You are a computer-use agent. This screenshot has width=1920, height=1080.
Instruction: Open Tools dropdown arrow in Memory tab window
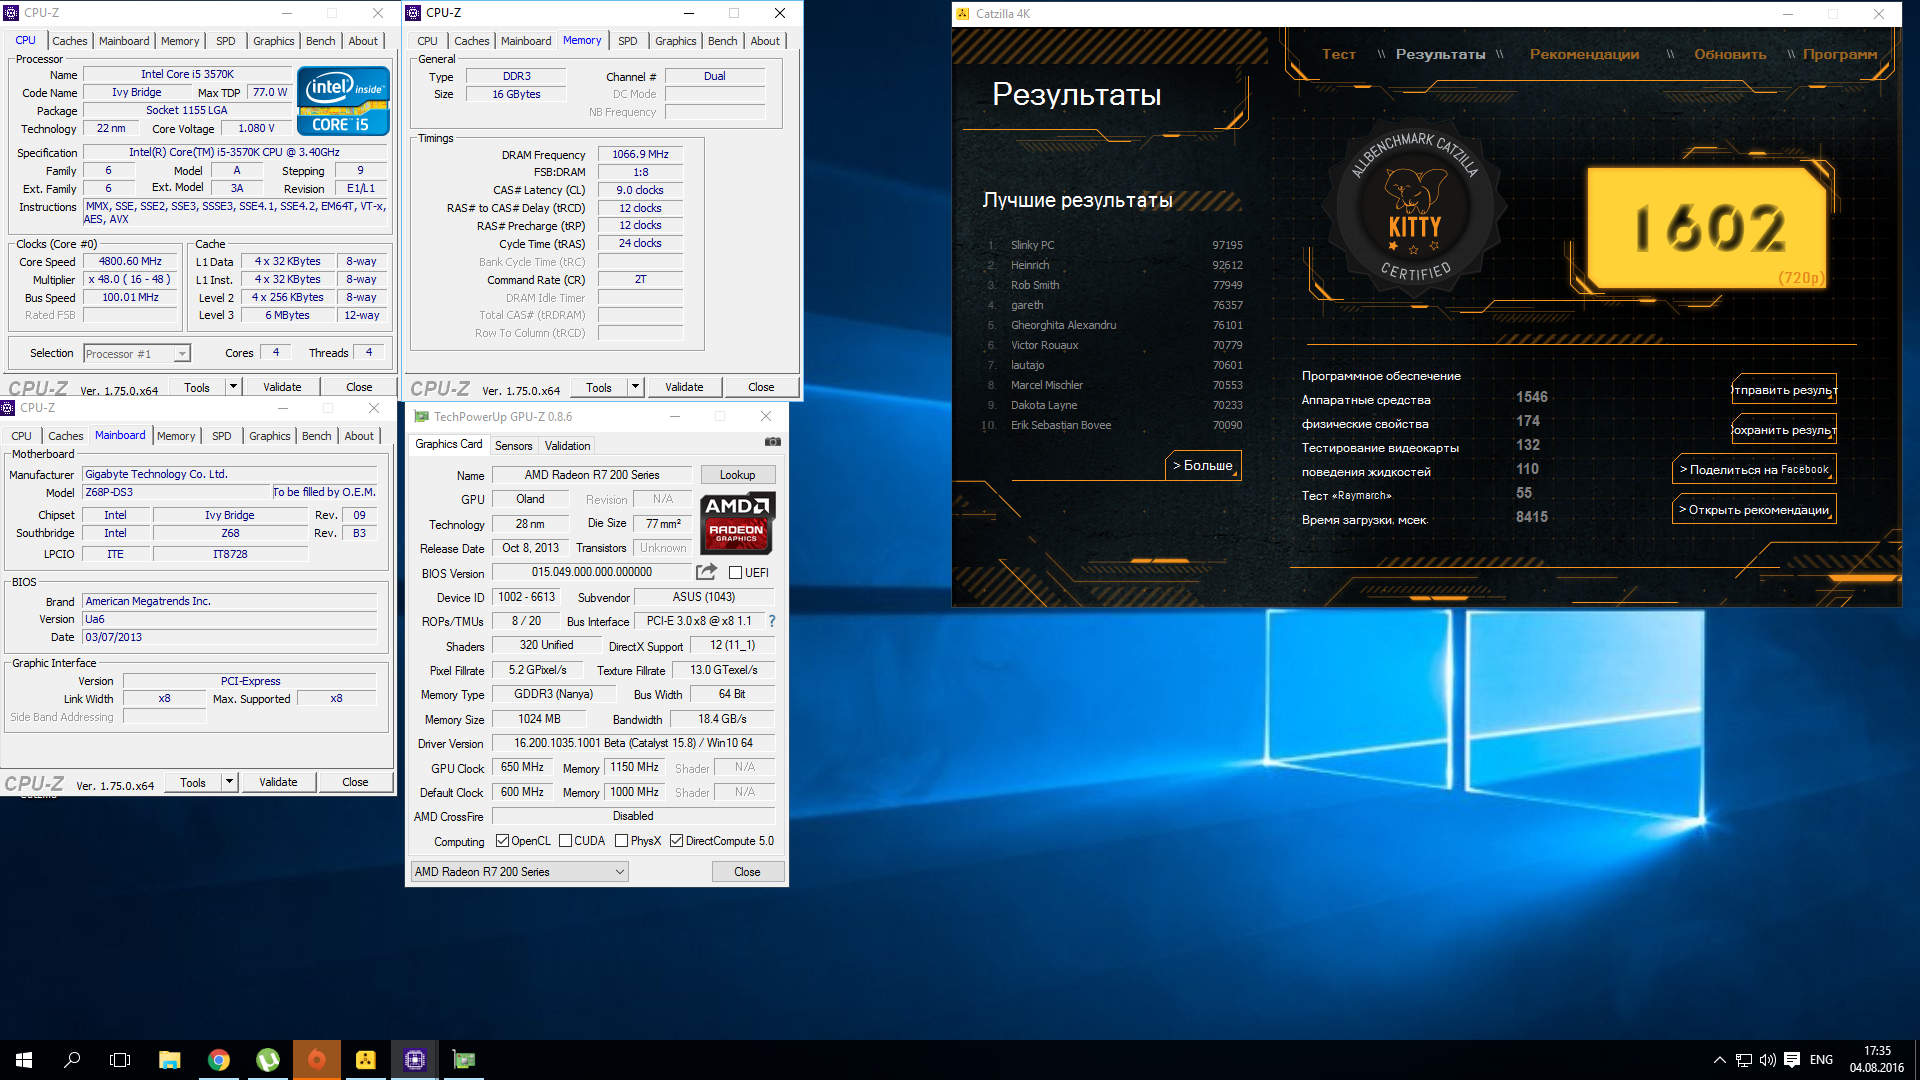[x=635, y=387]
